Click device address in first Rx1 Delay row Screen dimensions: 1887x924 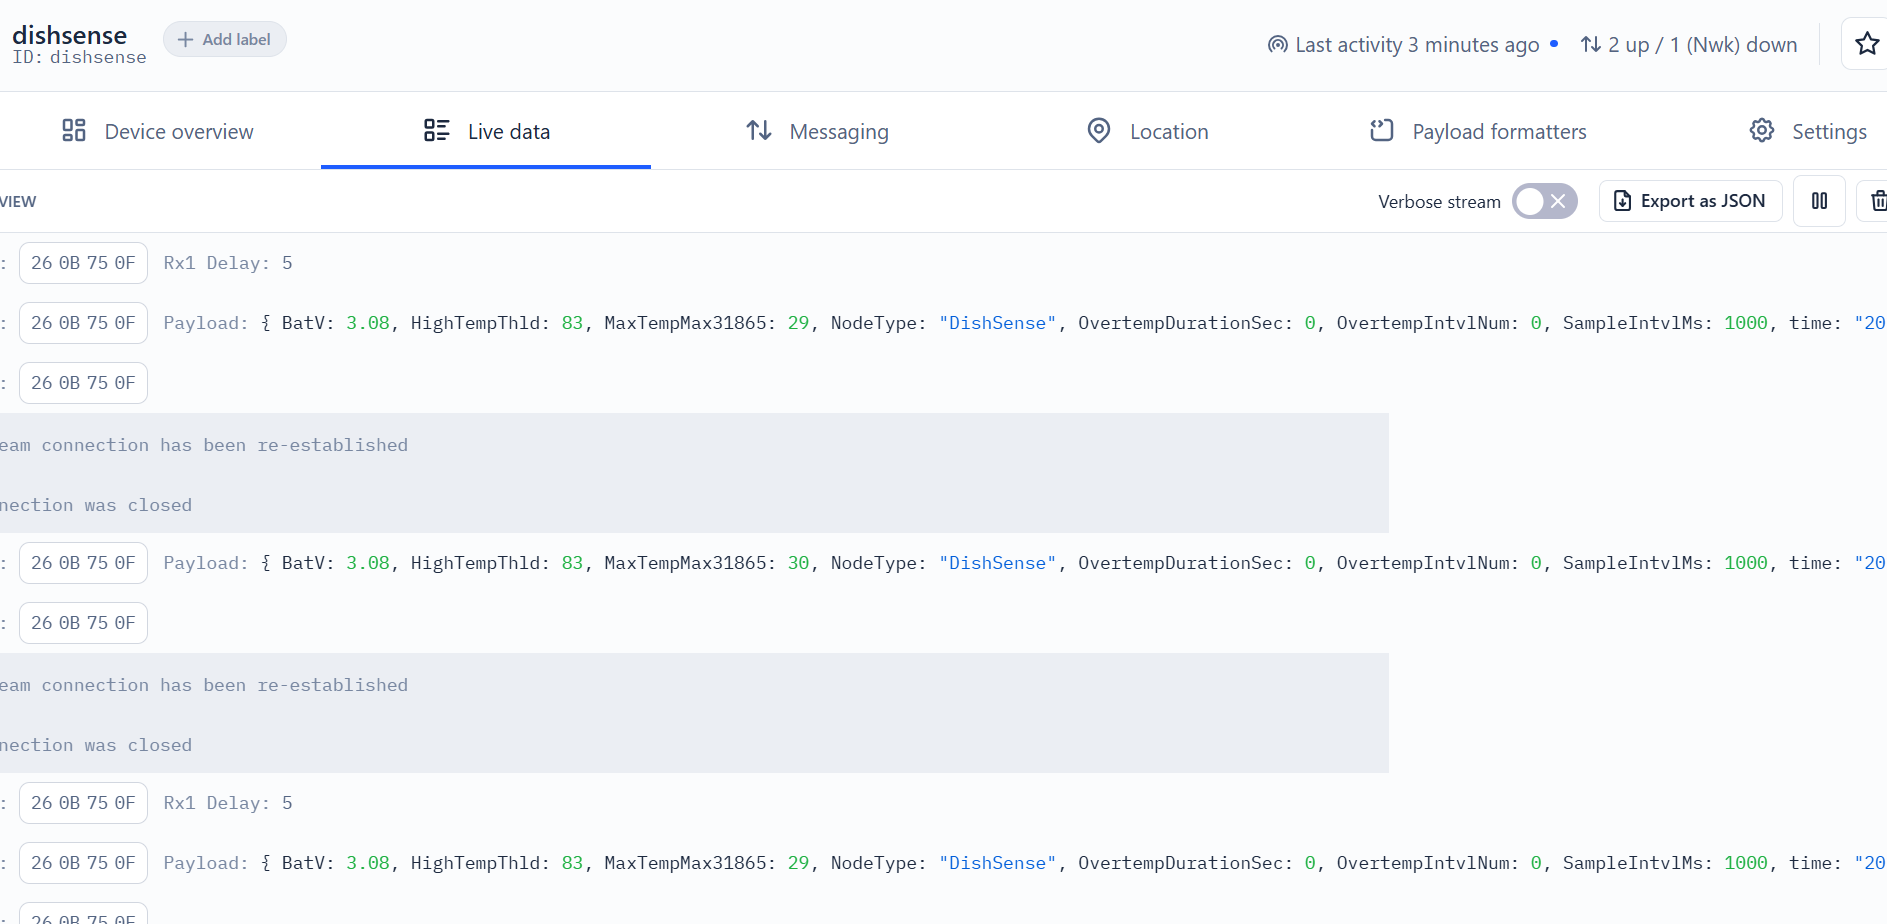tap(83, 263)
